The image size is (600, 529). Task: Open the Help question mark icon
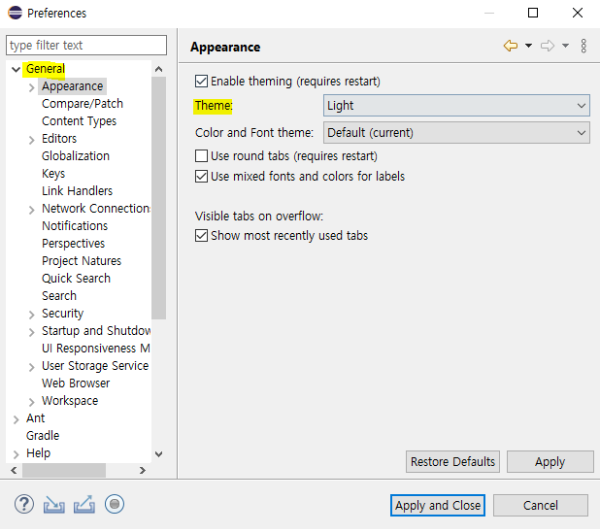(x=24, y=504)
